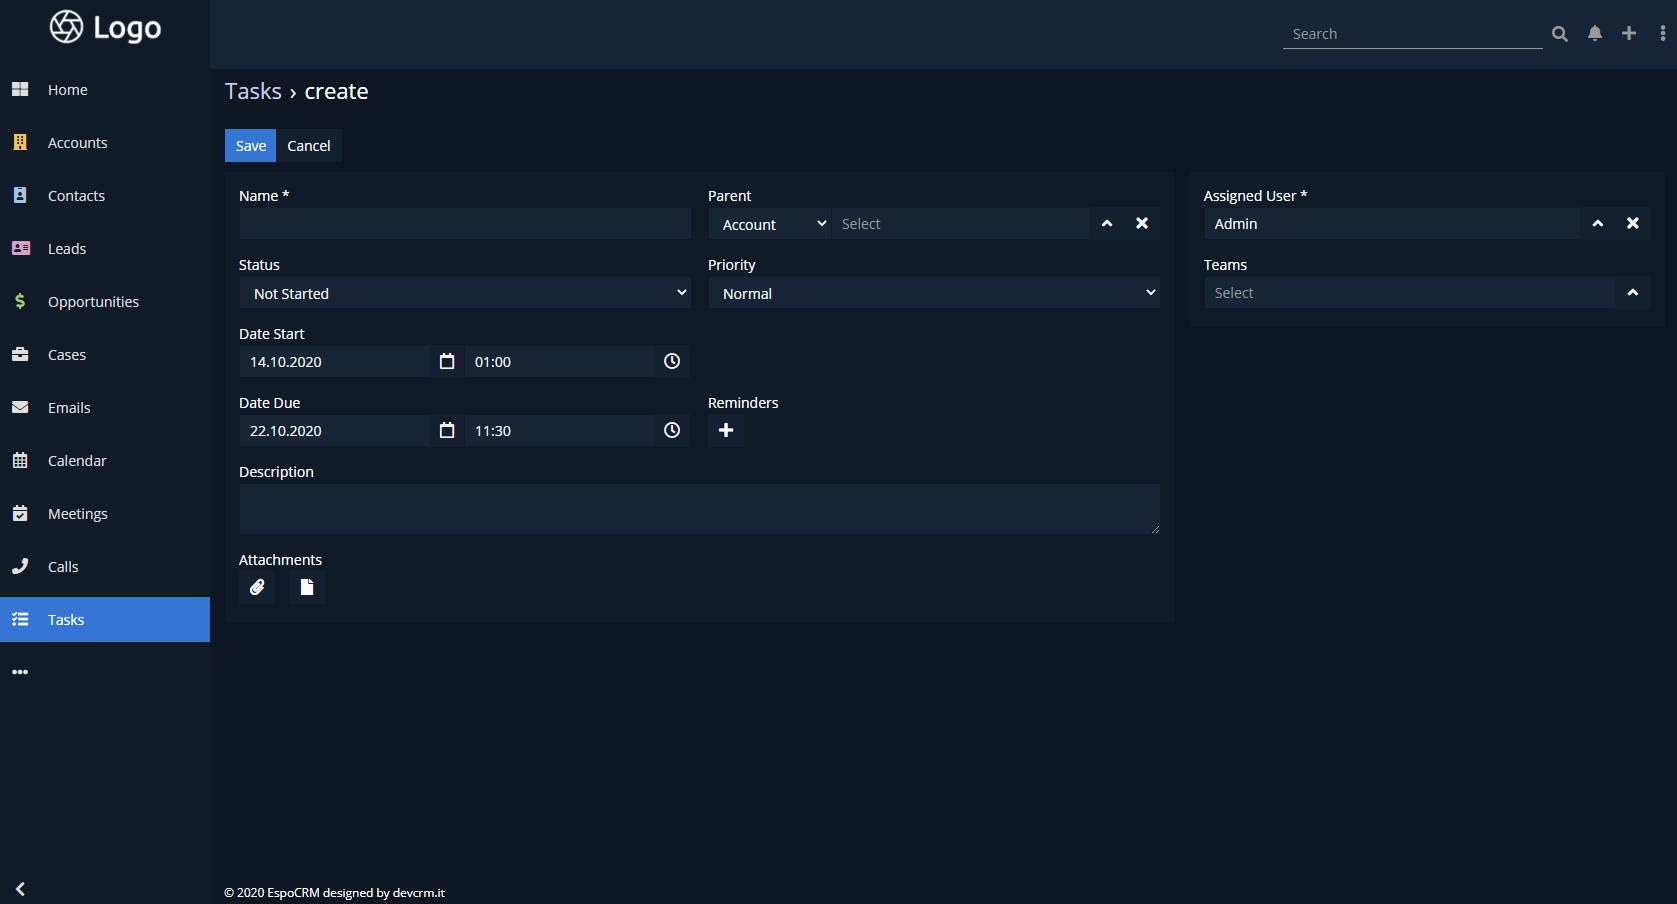Click Date Start field 14.10.2020
Image resolution: width=1677 pixels, height=904 pixels.
click(x=335, y=362)
